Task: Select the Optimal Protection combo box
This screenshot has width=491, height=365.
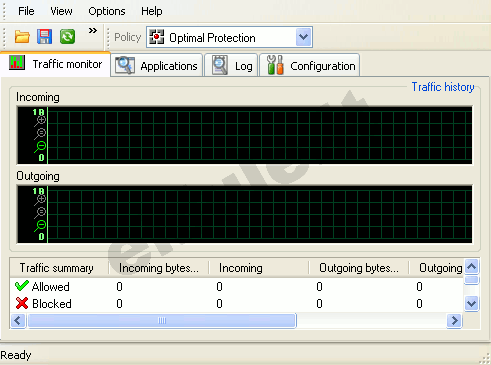Action: pos(229,37)
